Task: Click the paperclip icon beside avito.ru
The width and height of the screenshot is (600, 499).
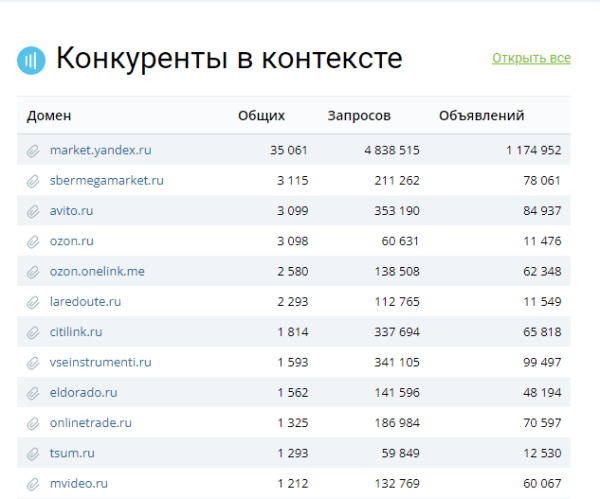Action: [x=33, y=211]
